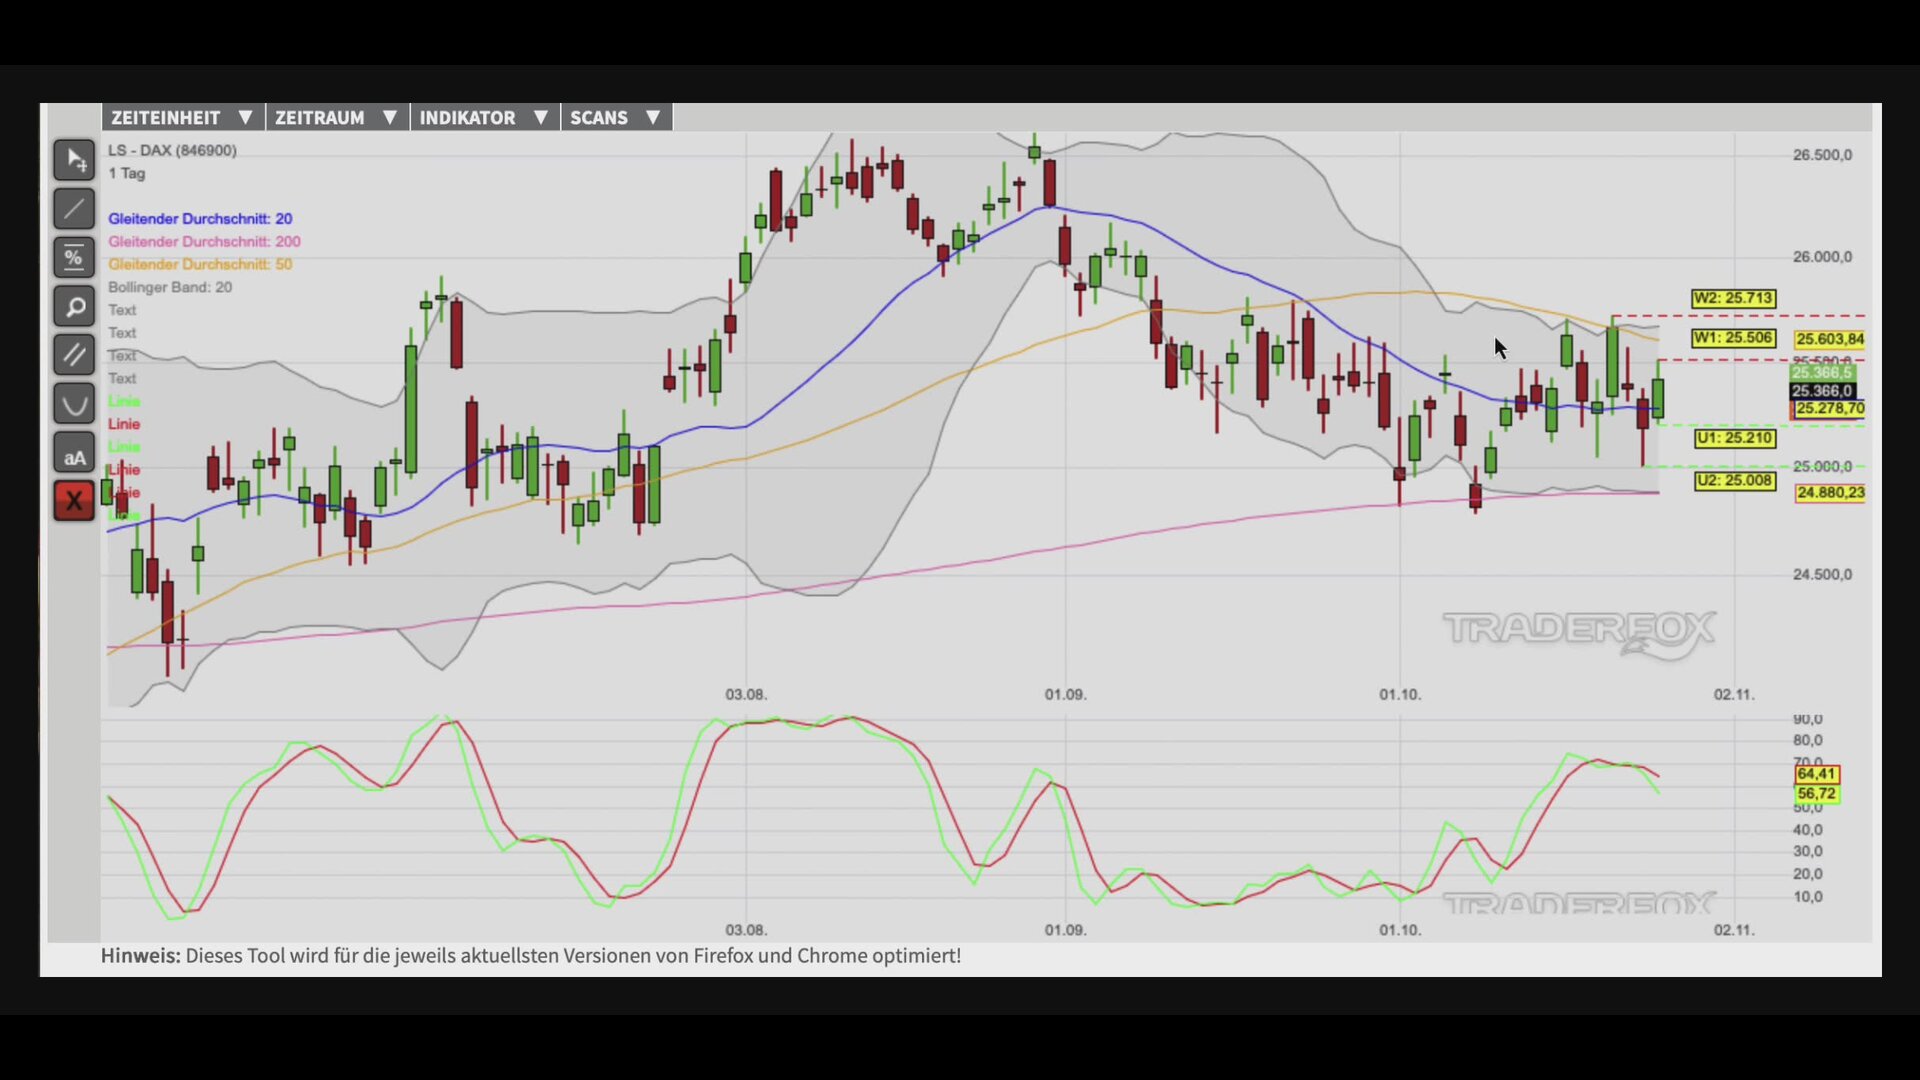Activate the magnifier zoom tool
Screen dimensions: 1920x1080
pyautogui.click(x=74, y=307)
